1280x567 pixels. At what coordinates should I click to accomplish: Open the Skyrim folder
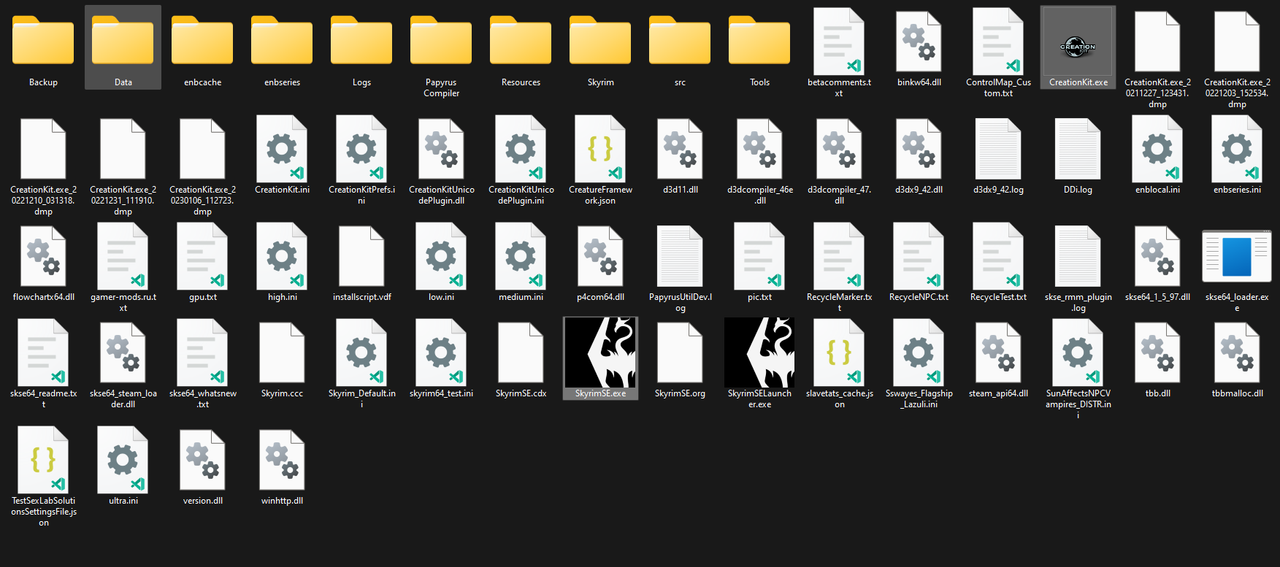click(601, 40)
